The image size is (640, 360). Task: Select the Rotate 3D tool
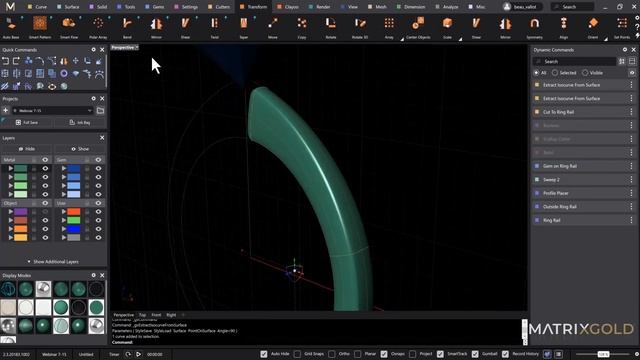(x=360, y=27)
